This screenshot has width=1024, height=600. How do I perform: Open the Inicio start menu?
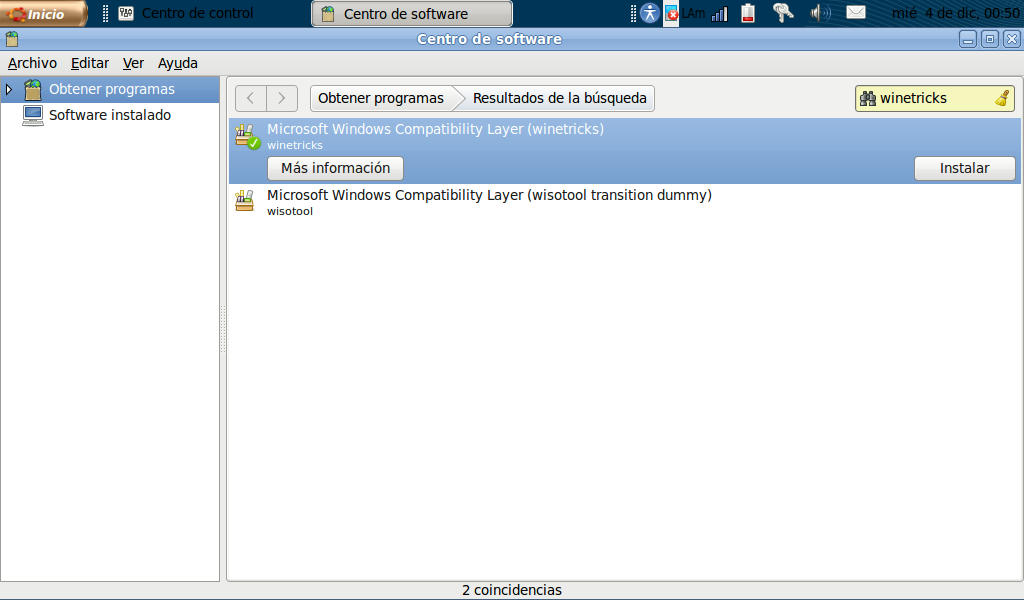coord(43,14)
